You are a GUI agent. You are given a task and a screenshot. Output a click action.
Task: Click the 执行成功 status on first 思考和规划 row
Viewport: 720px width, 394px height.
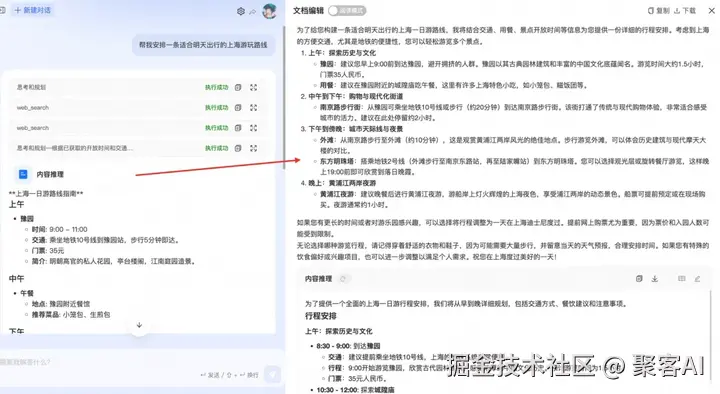point(217,87)
